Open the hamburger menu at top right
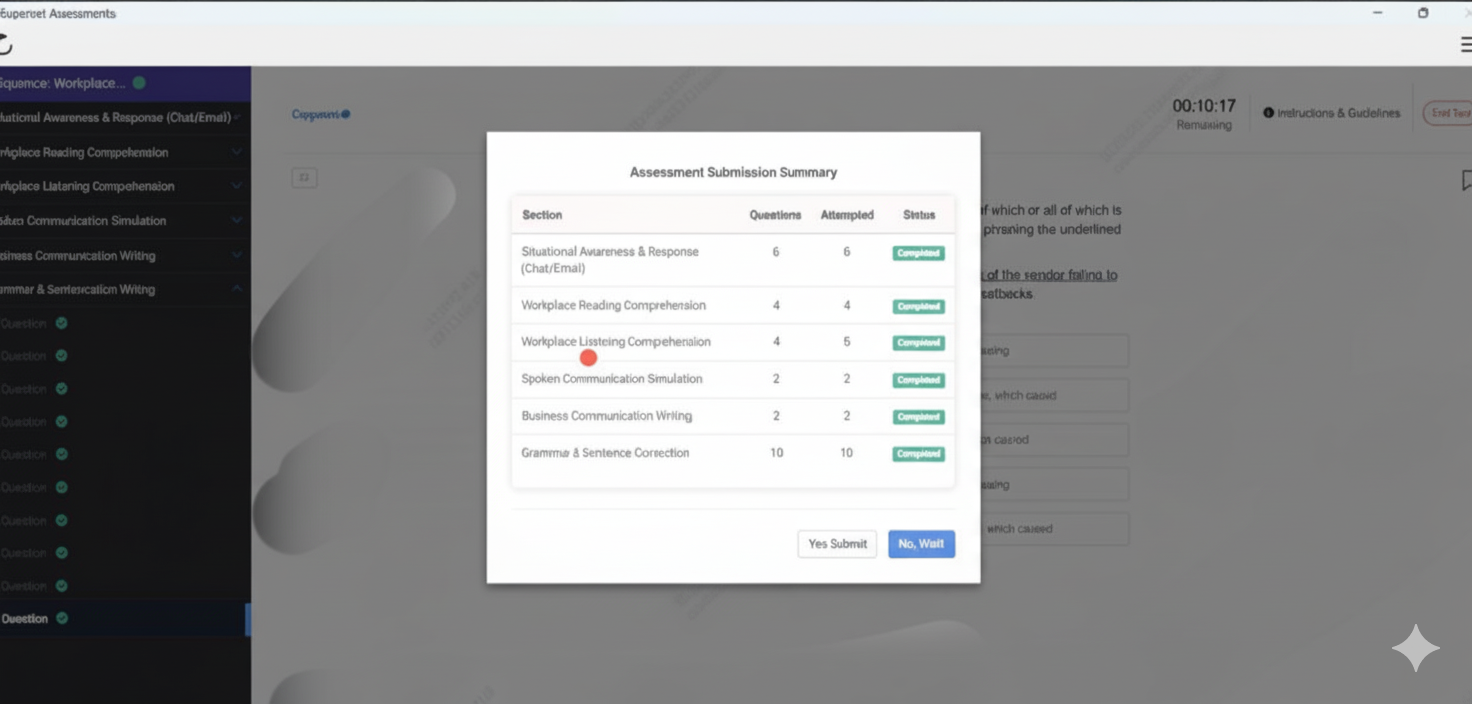The height and width of the screenshot is (704, 1472). (1464, 44)
